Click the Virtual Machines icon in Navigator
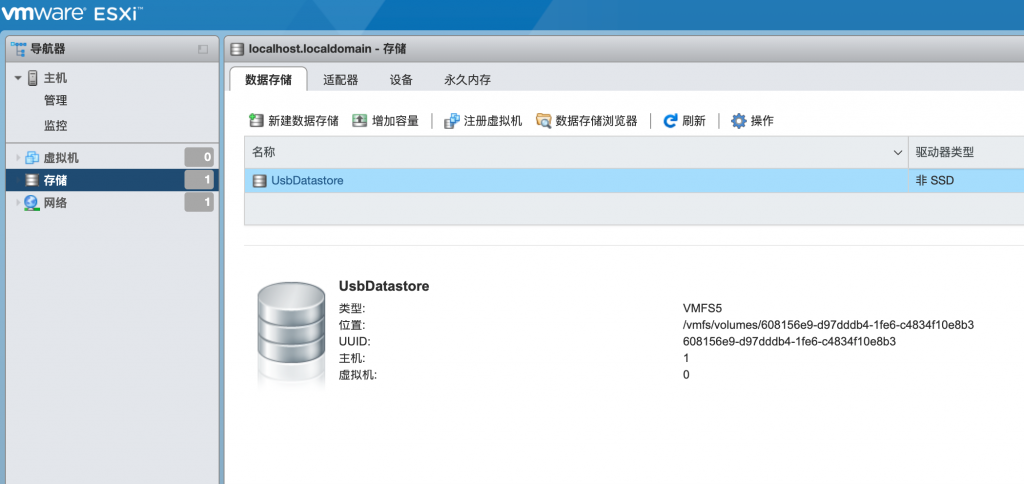 (32, 157)
